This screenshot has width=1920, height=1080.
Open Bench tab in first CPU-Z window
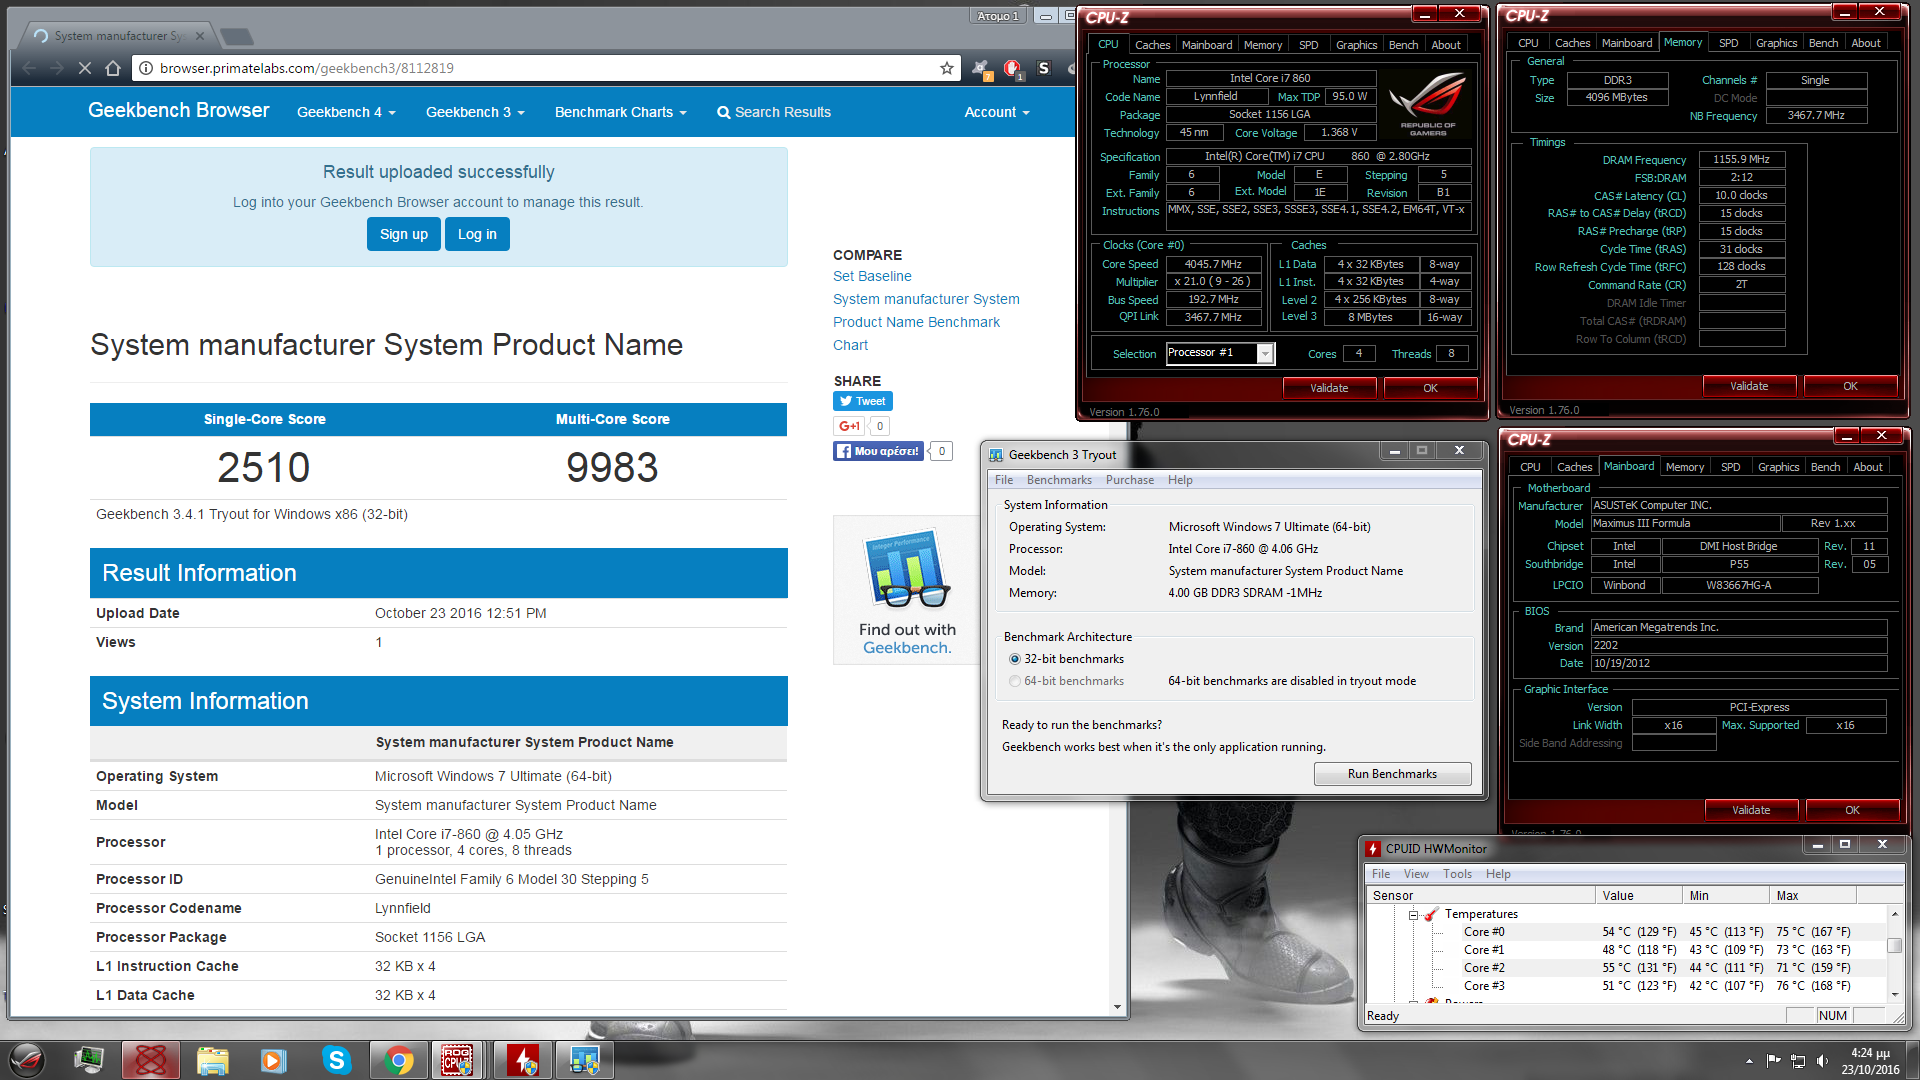click(x=1403, y=45)
